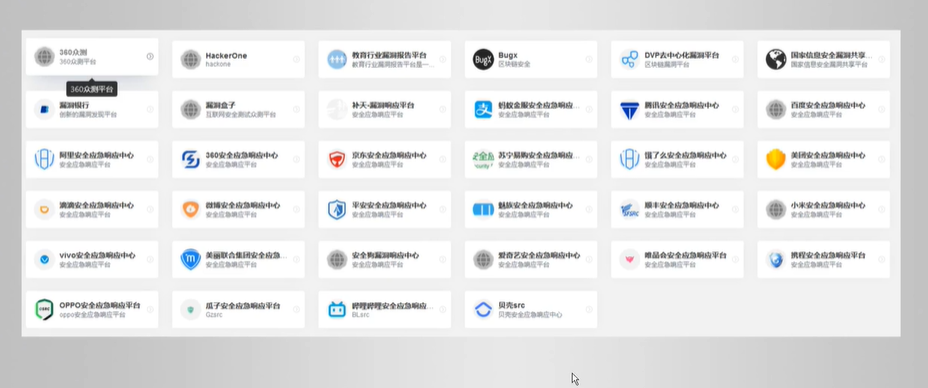Screen dimensions: 928x388
Task: Click the 腾讯安全应急响应中心 logo
Action: point(630,109)
